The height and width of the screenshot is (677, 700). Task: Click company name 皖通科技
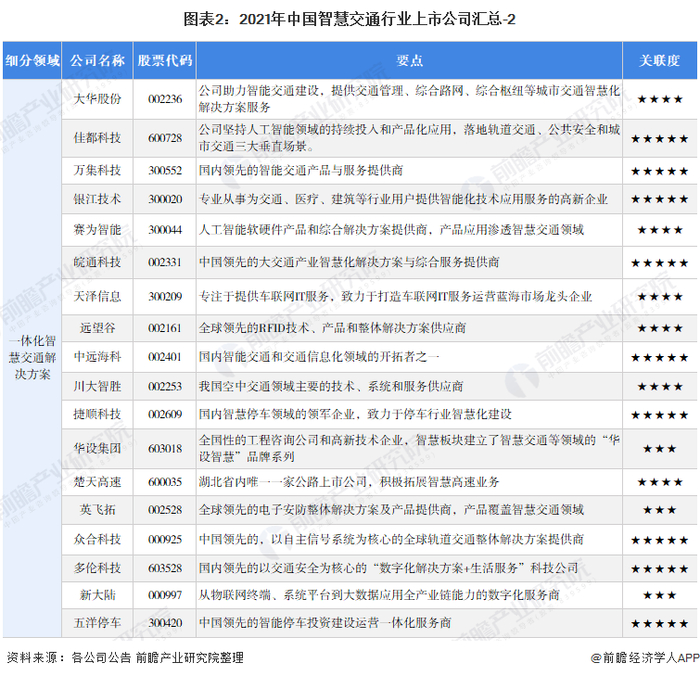point(97,262)
